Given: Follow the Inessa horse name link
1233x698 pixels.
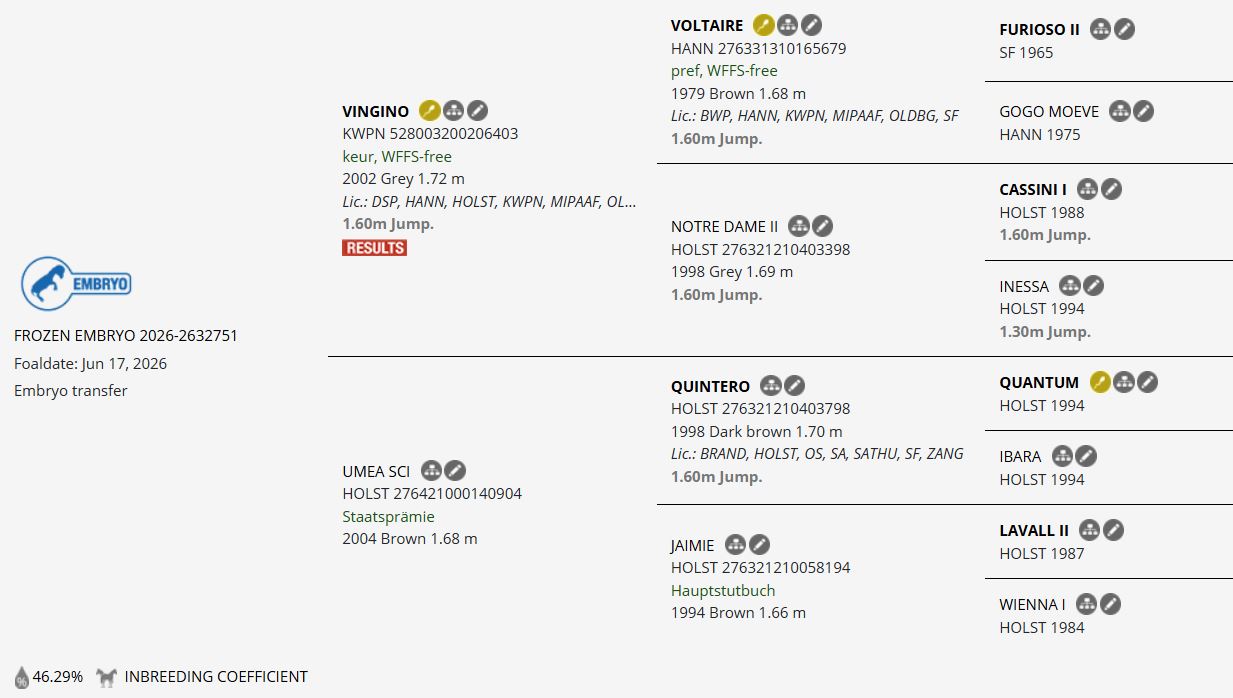Looking at the screenshot, I should pyautogui.click(x=1024, y=286).
